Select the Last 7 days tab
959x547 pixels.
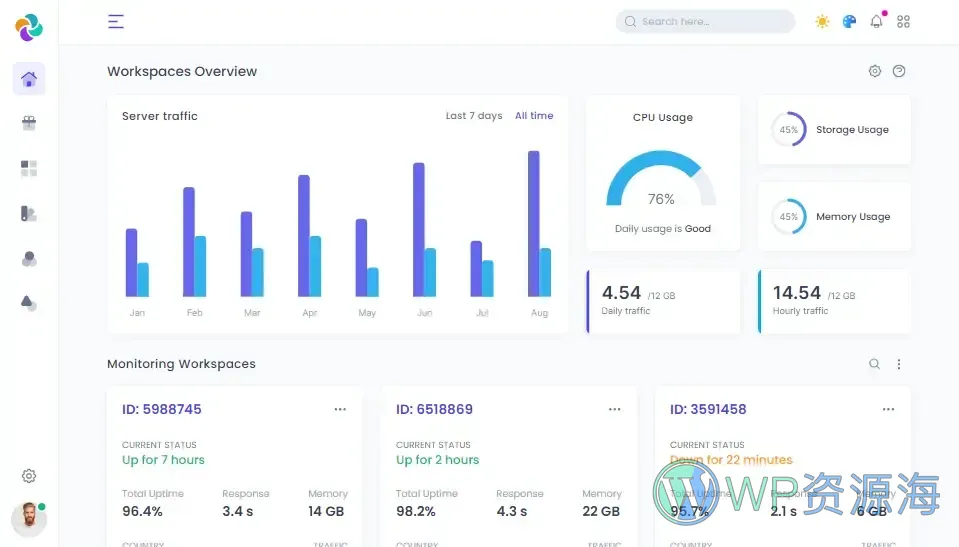(x=473, y=116)
